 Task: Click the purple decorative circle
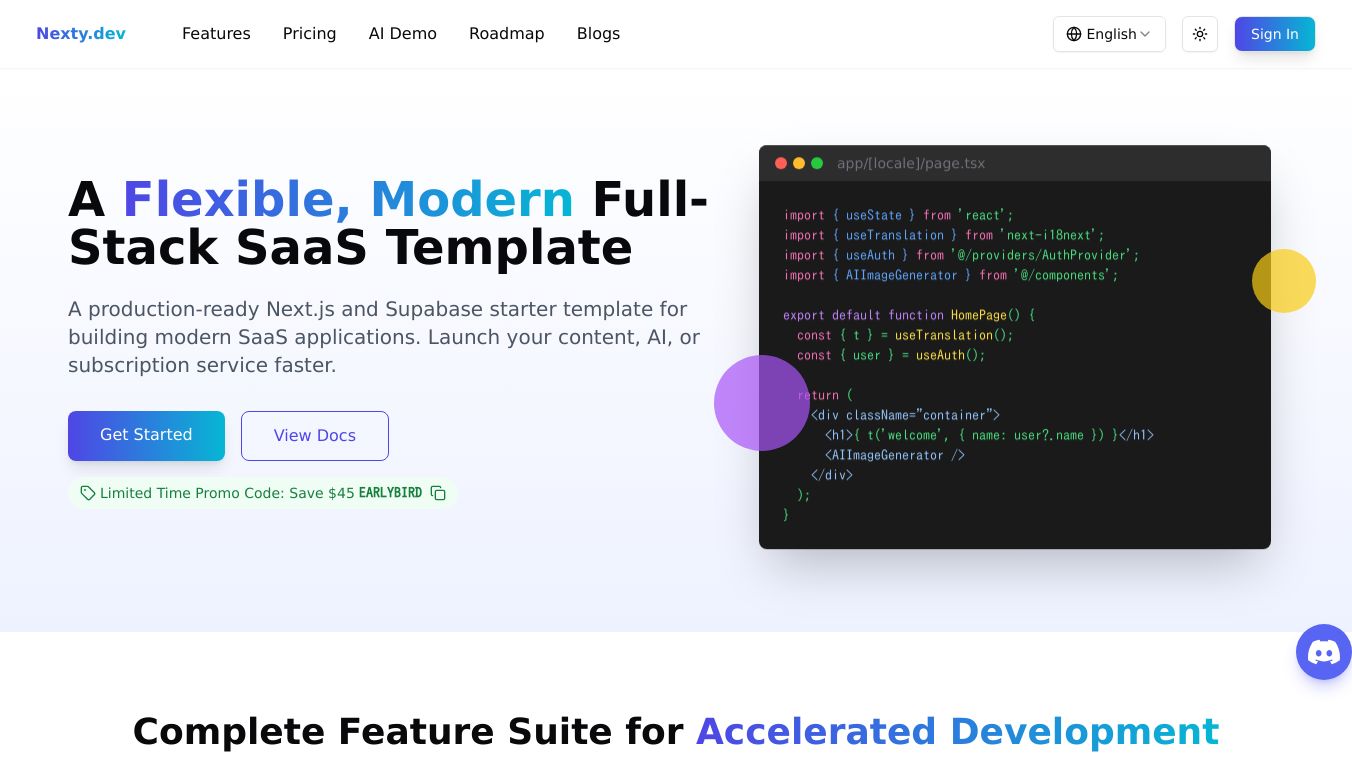(x=762, y=403)
